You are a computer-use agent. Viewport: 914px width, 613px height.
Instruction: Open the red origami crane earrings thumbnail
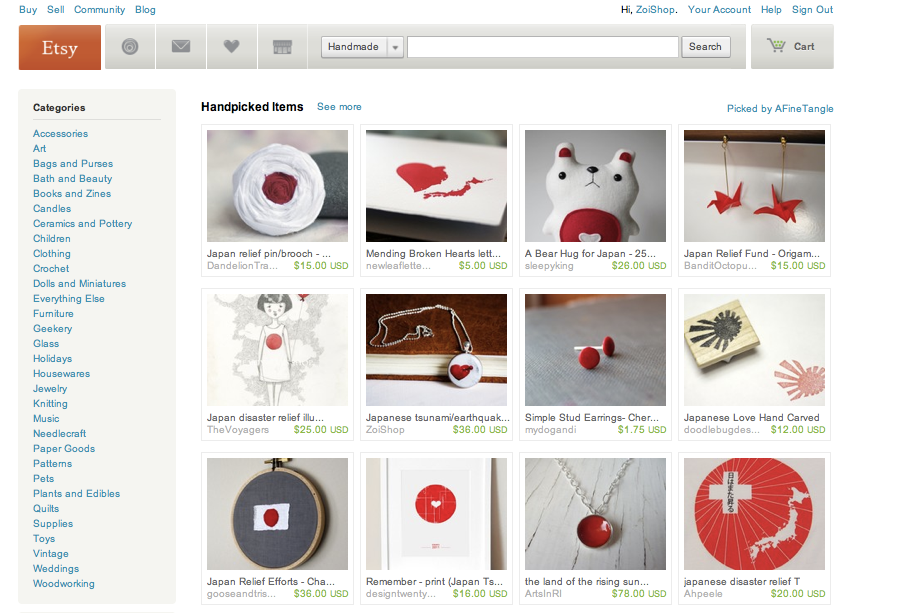(x=754, y=186)
